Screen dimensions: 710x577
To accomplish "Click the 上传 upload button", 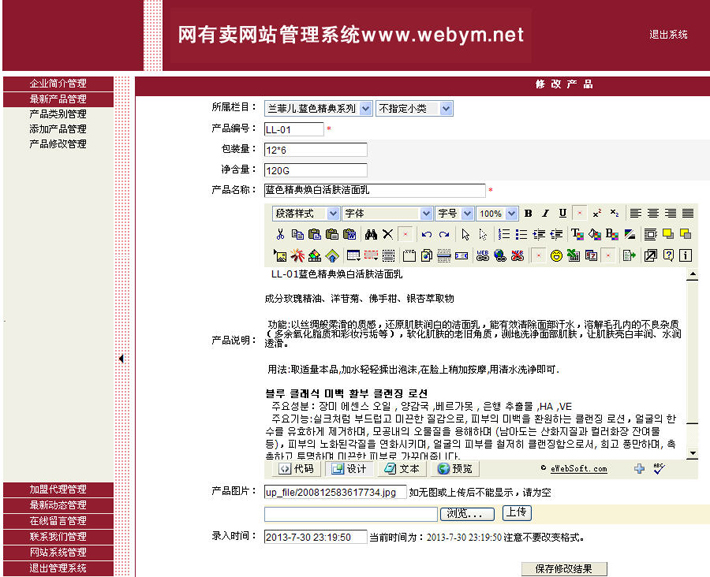I will [517, 513].
